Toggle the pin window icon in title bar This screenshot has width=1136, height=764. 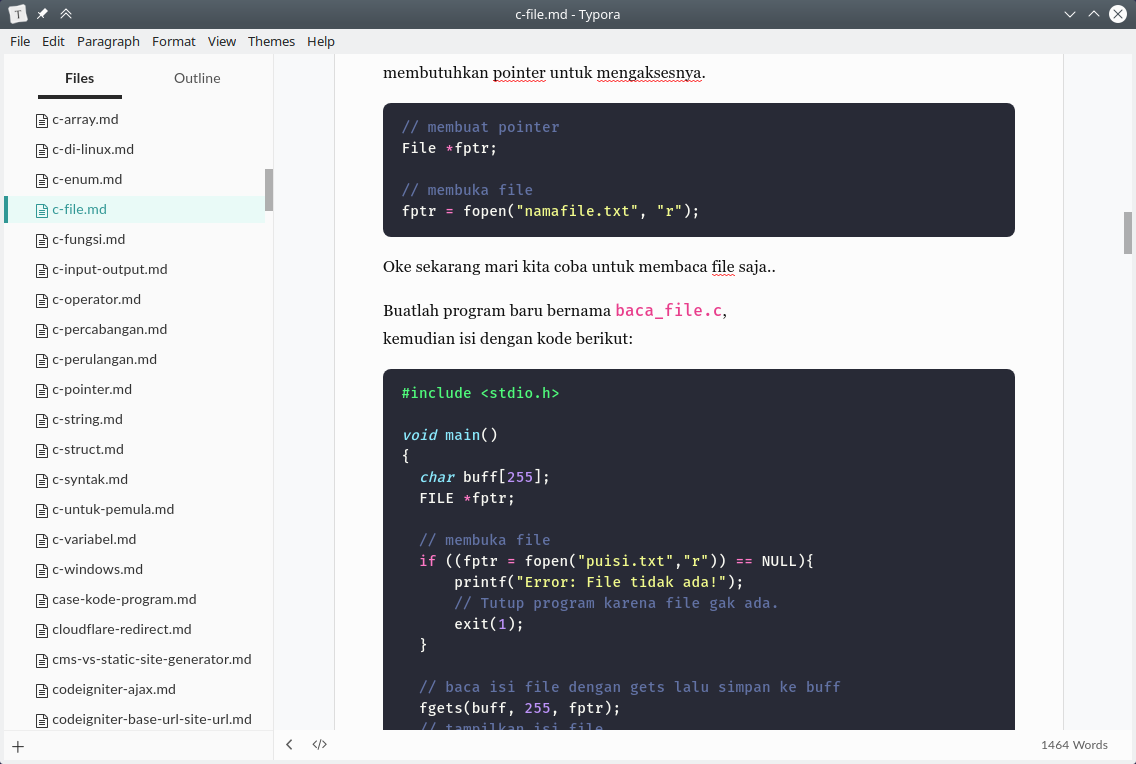pos(42,14)
